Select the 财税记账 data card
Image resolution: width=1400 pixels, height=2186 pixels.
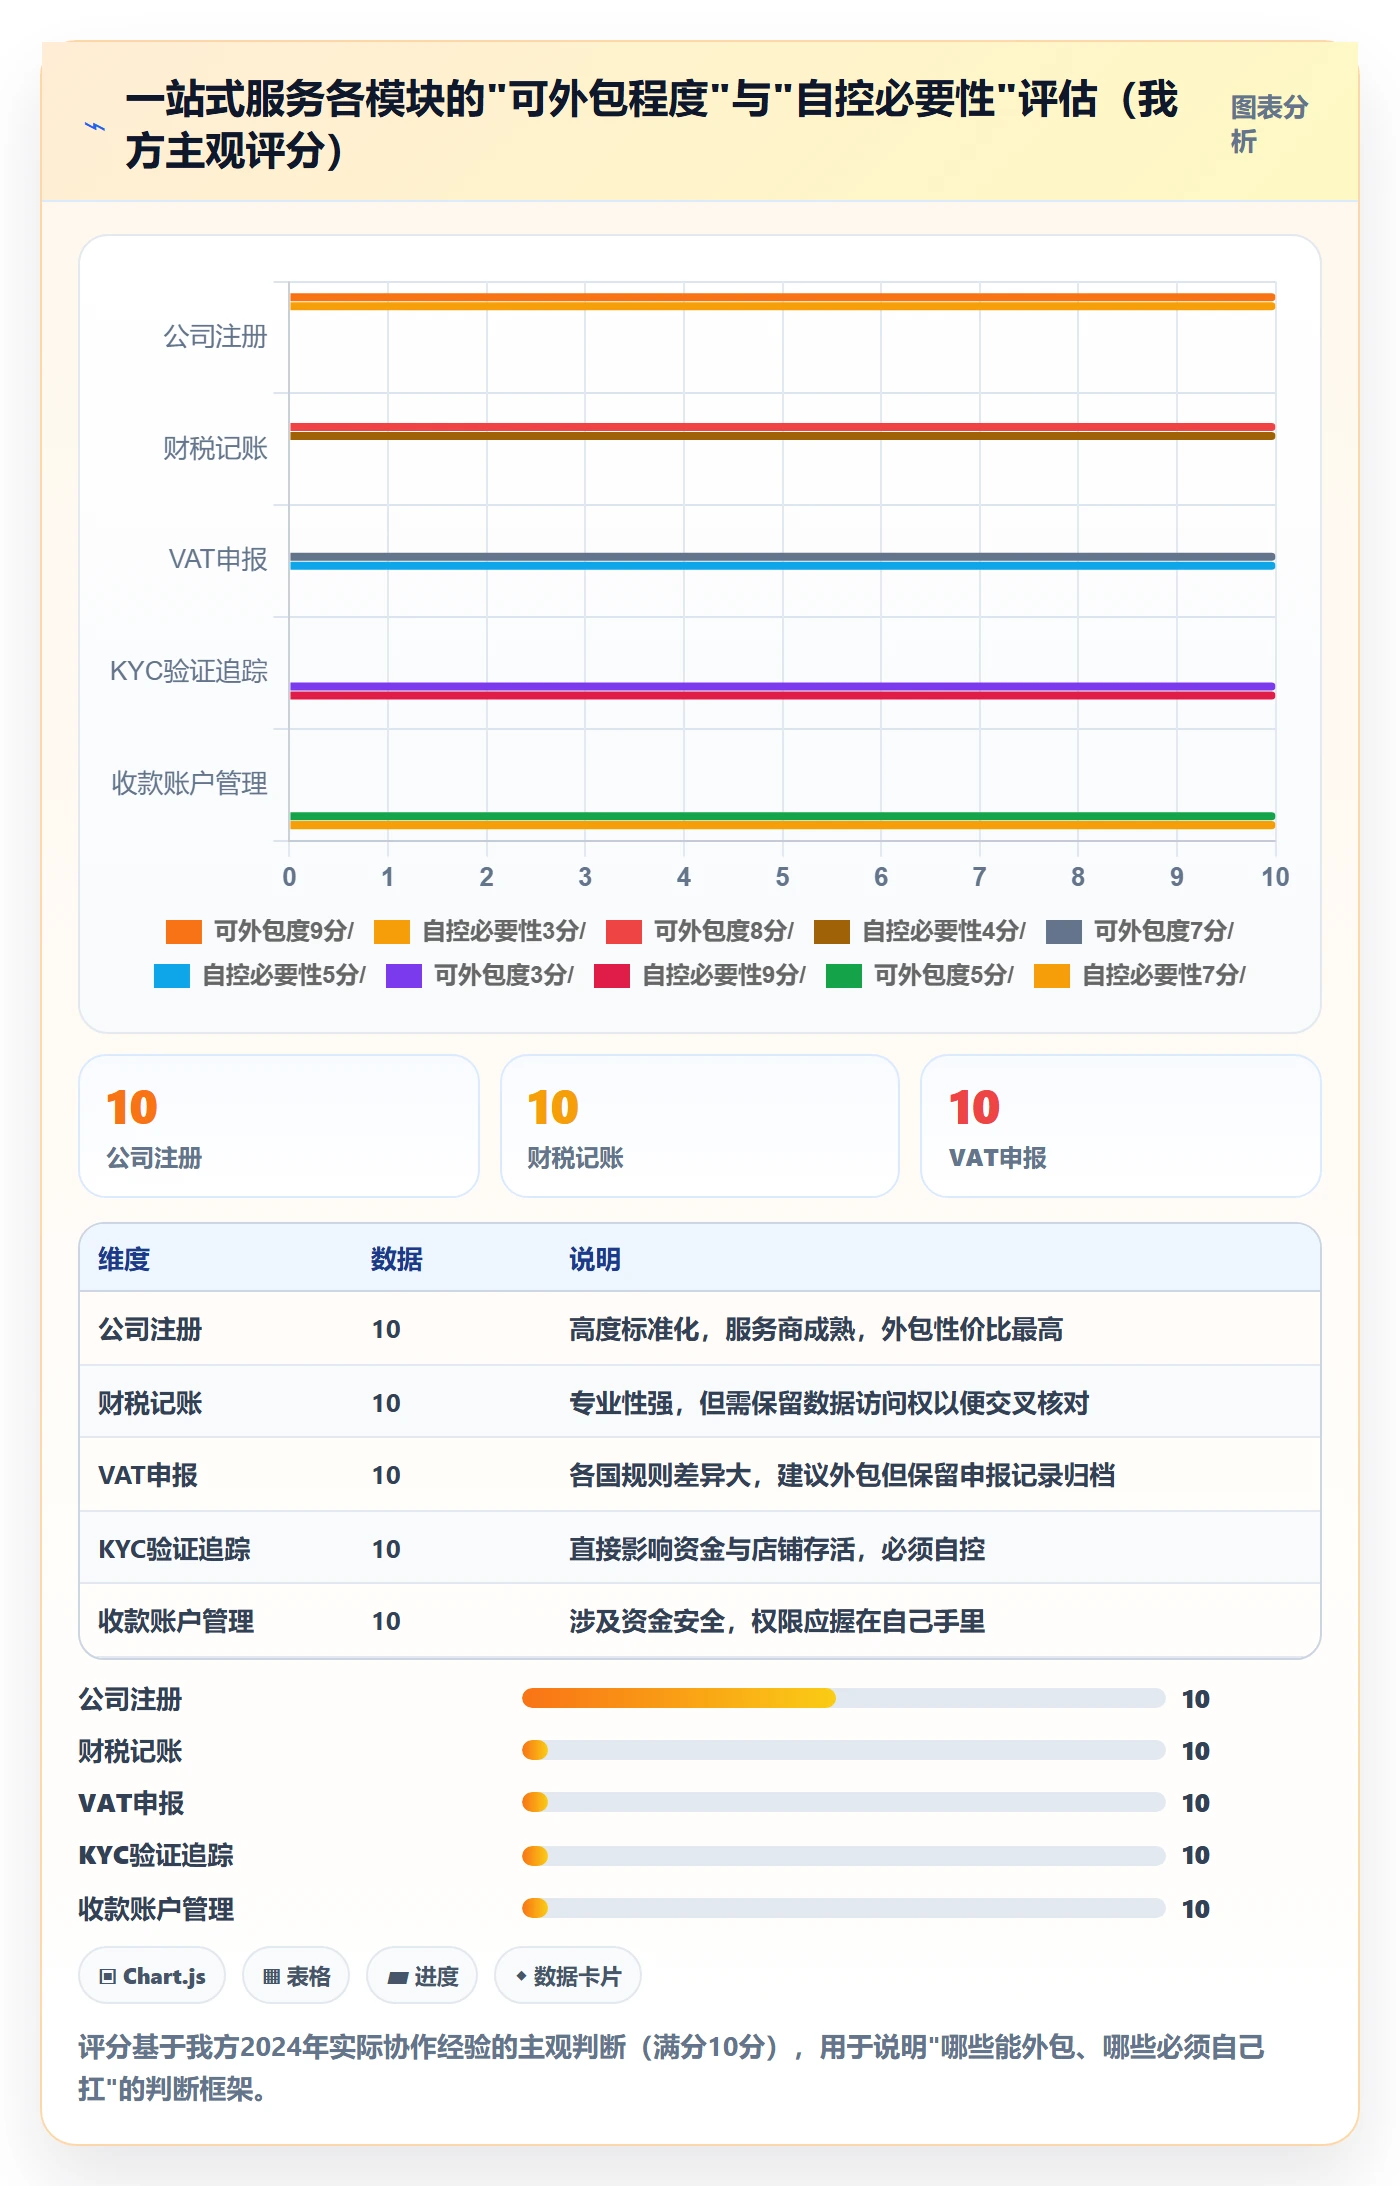click(700, 1126)
